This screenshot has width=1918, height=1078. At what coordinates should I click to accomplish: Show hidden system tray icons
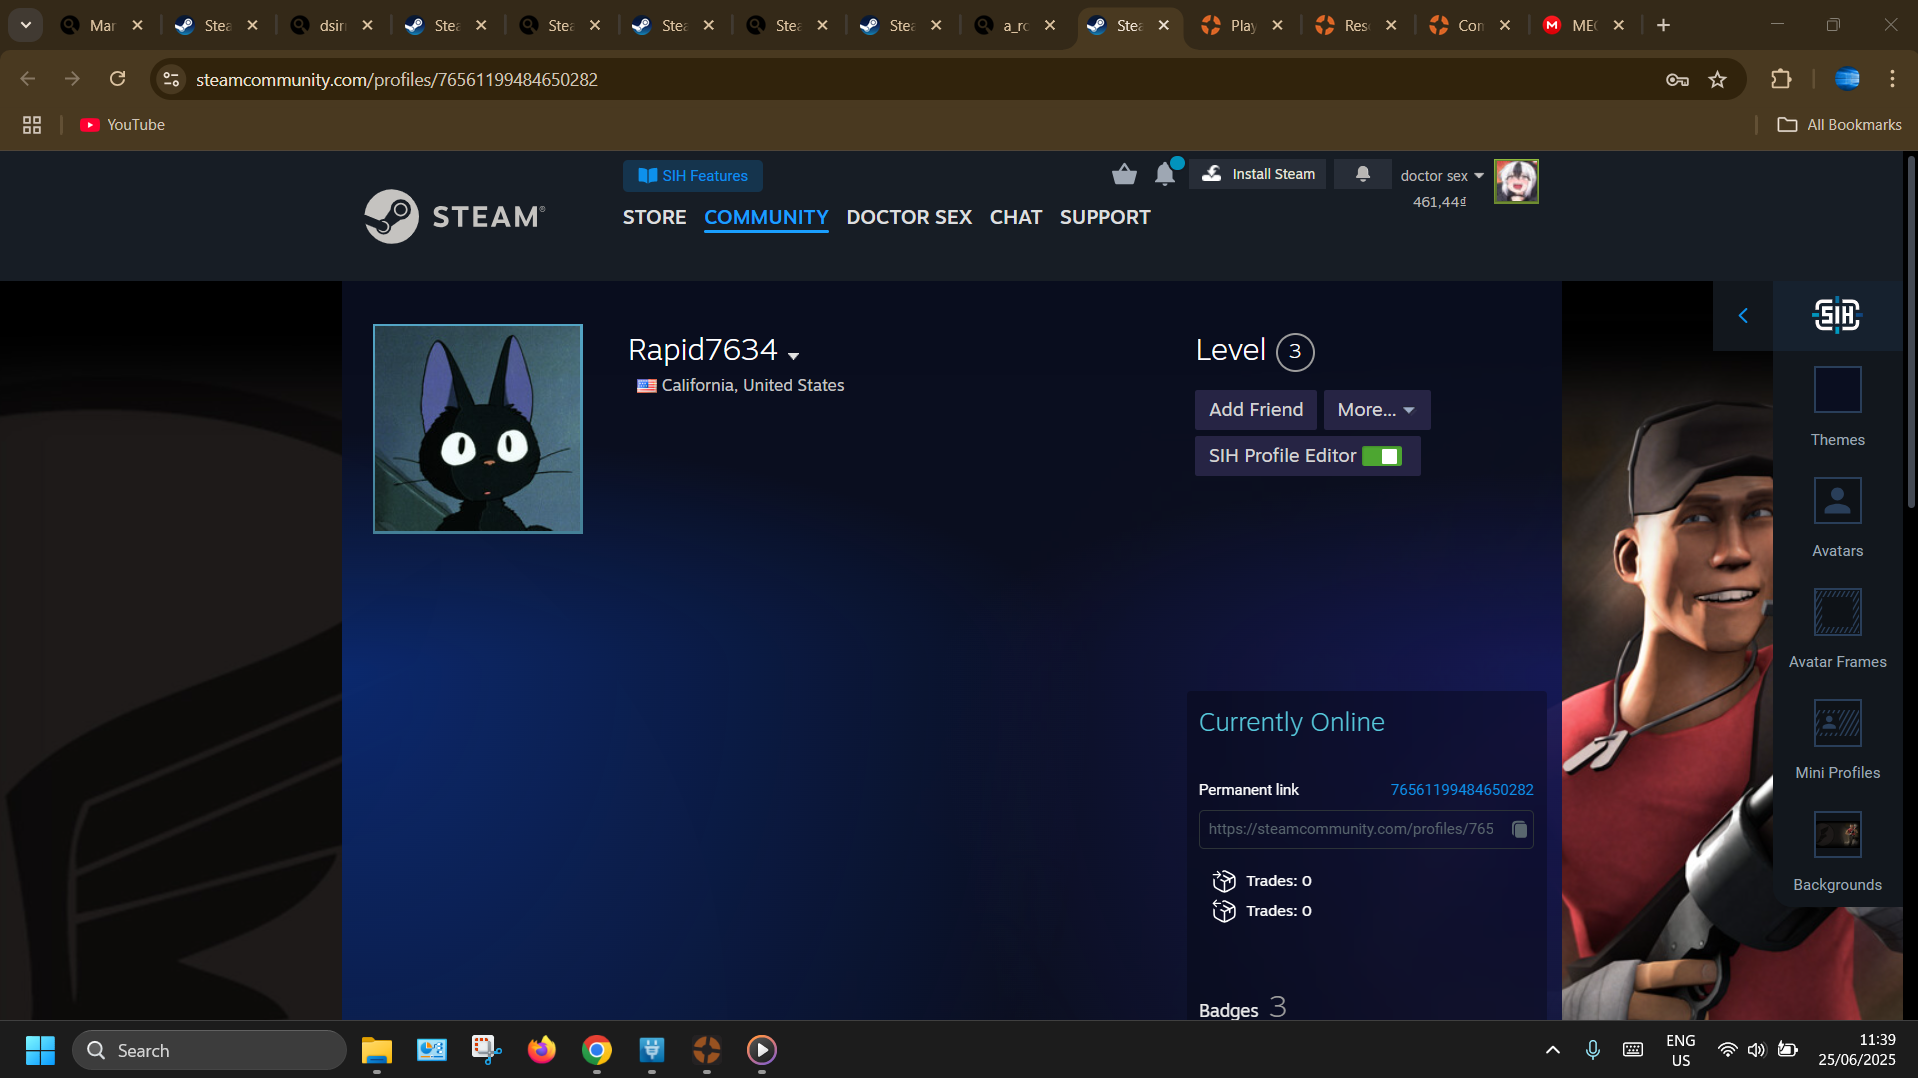(1552, 1050)
